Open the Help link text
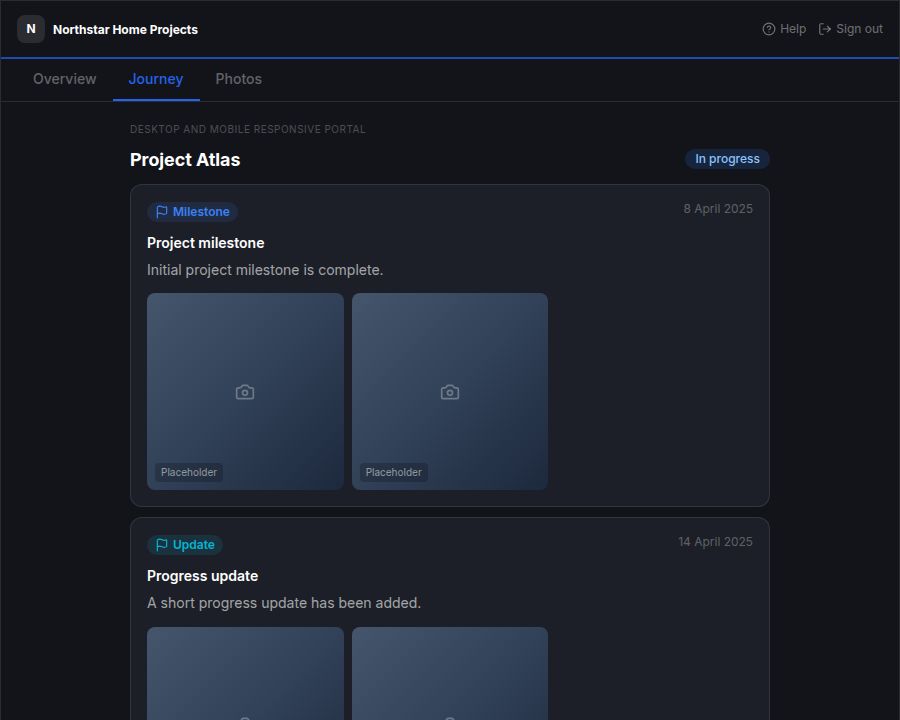Image resolution: width=900 pixels, height=720 pixels. point(793,29)
